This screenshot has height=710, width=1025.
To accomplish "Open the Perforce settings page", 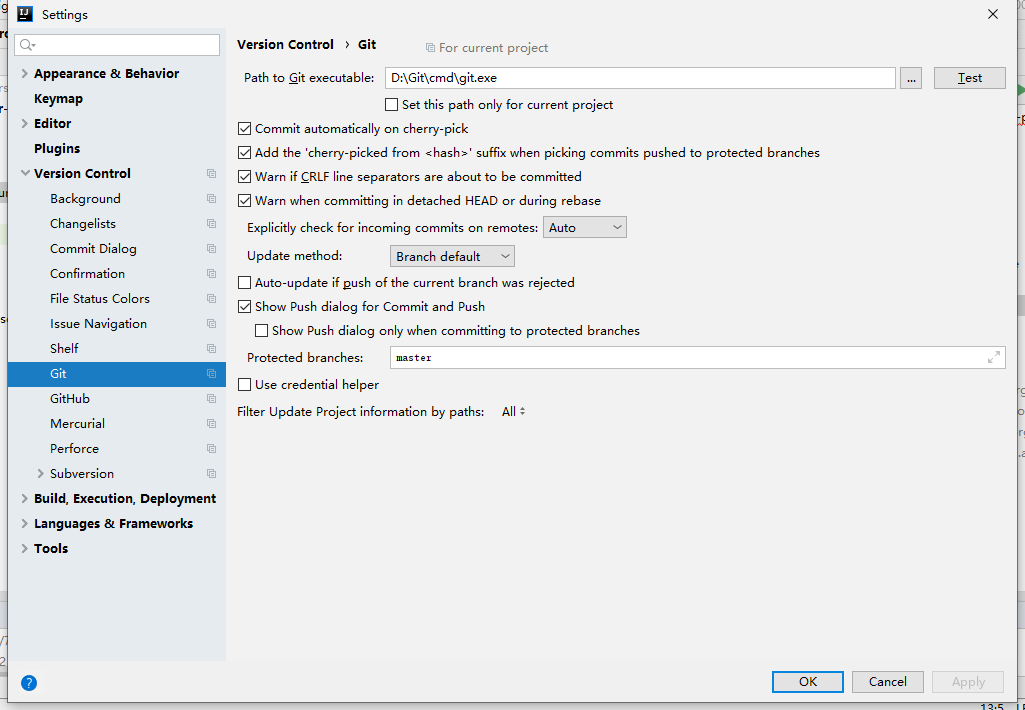I will [75, 448].
